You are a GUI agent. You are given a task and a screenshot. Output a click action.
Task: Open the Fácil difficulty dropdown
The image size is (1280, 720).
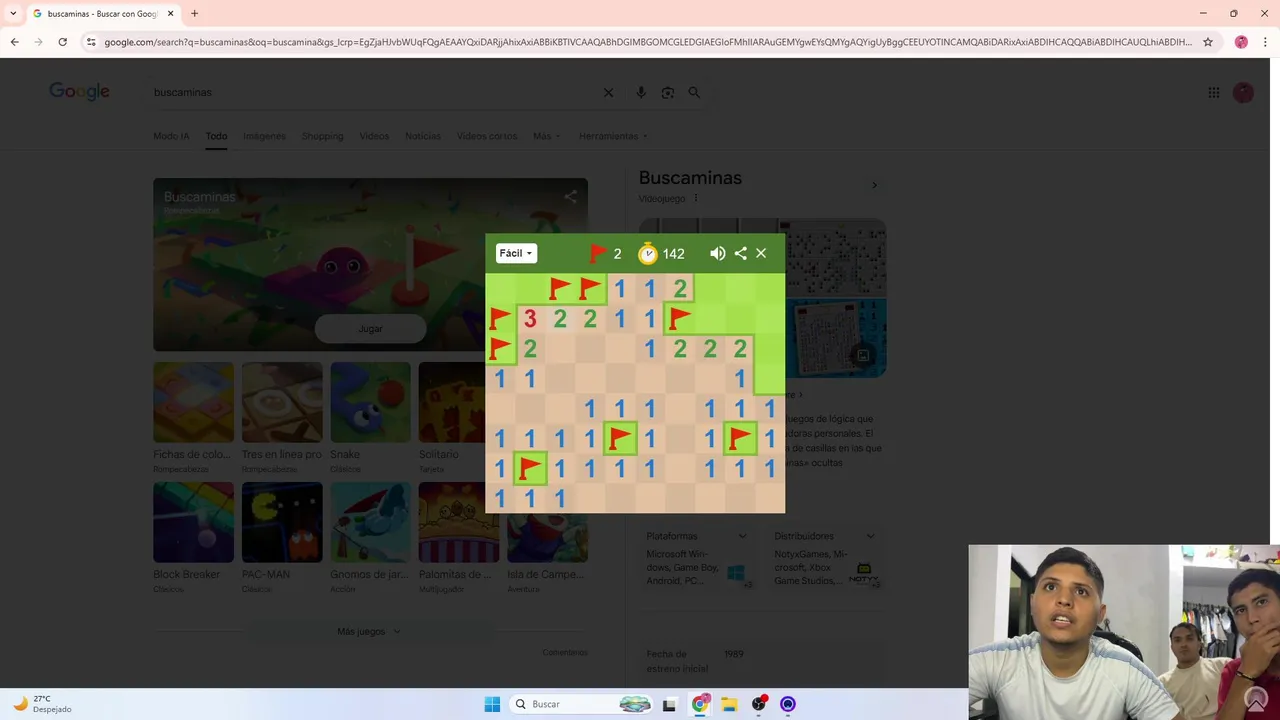[x=516, y=253]
